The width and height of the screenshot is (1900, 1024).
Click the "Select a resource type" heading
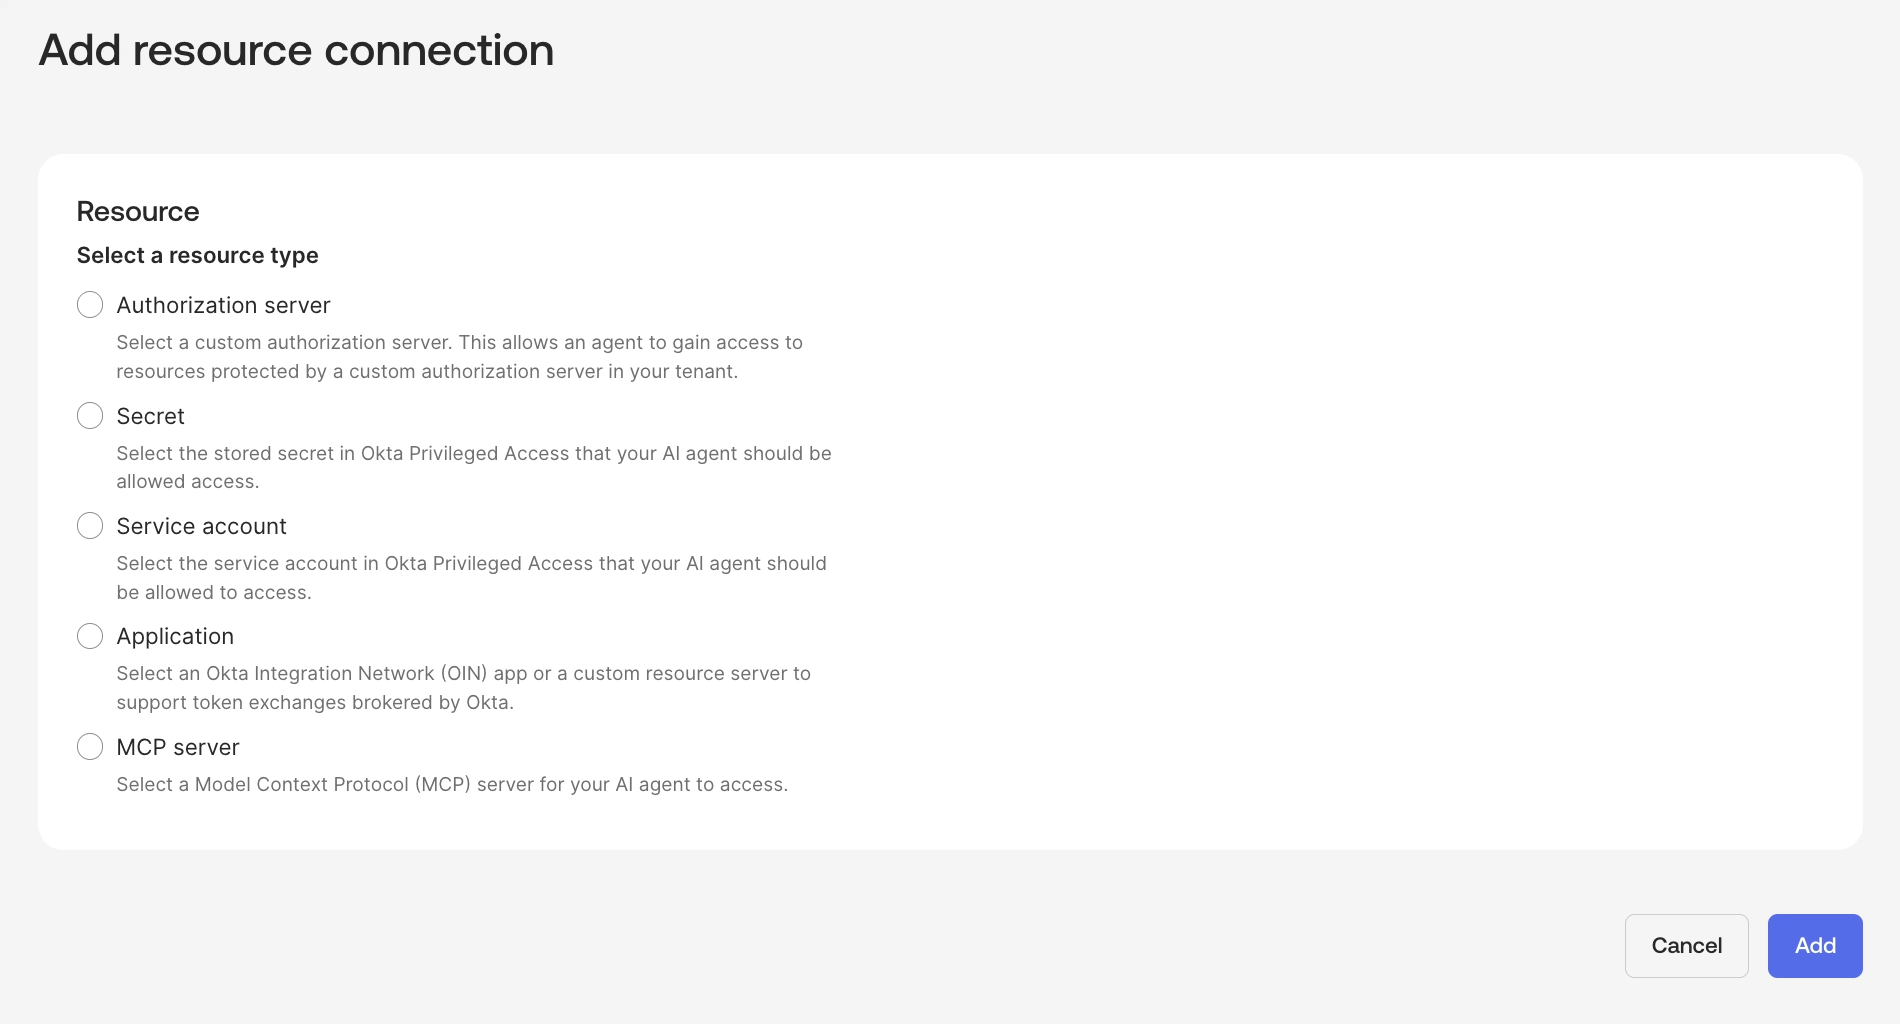point(197,256)
